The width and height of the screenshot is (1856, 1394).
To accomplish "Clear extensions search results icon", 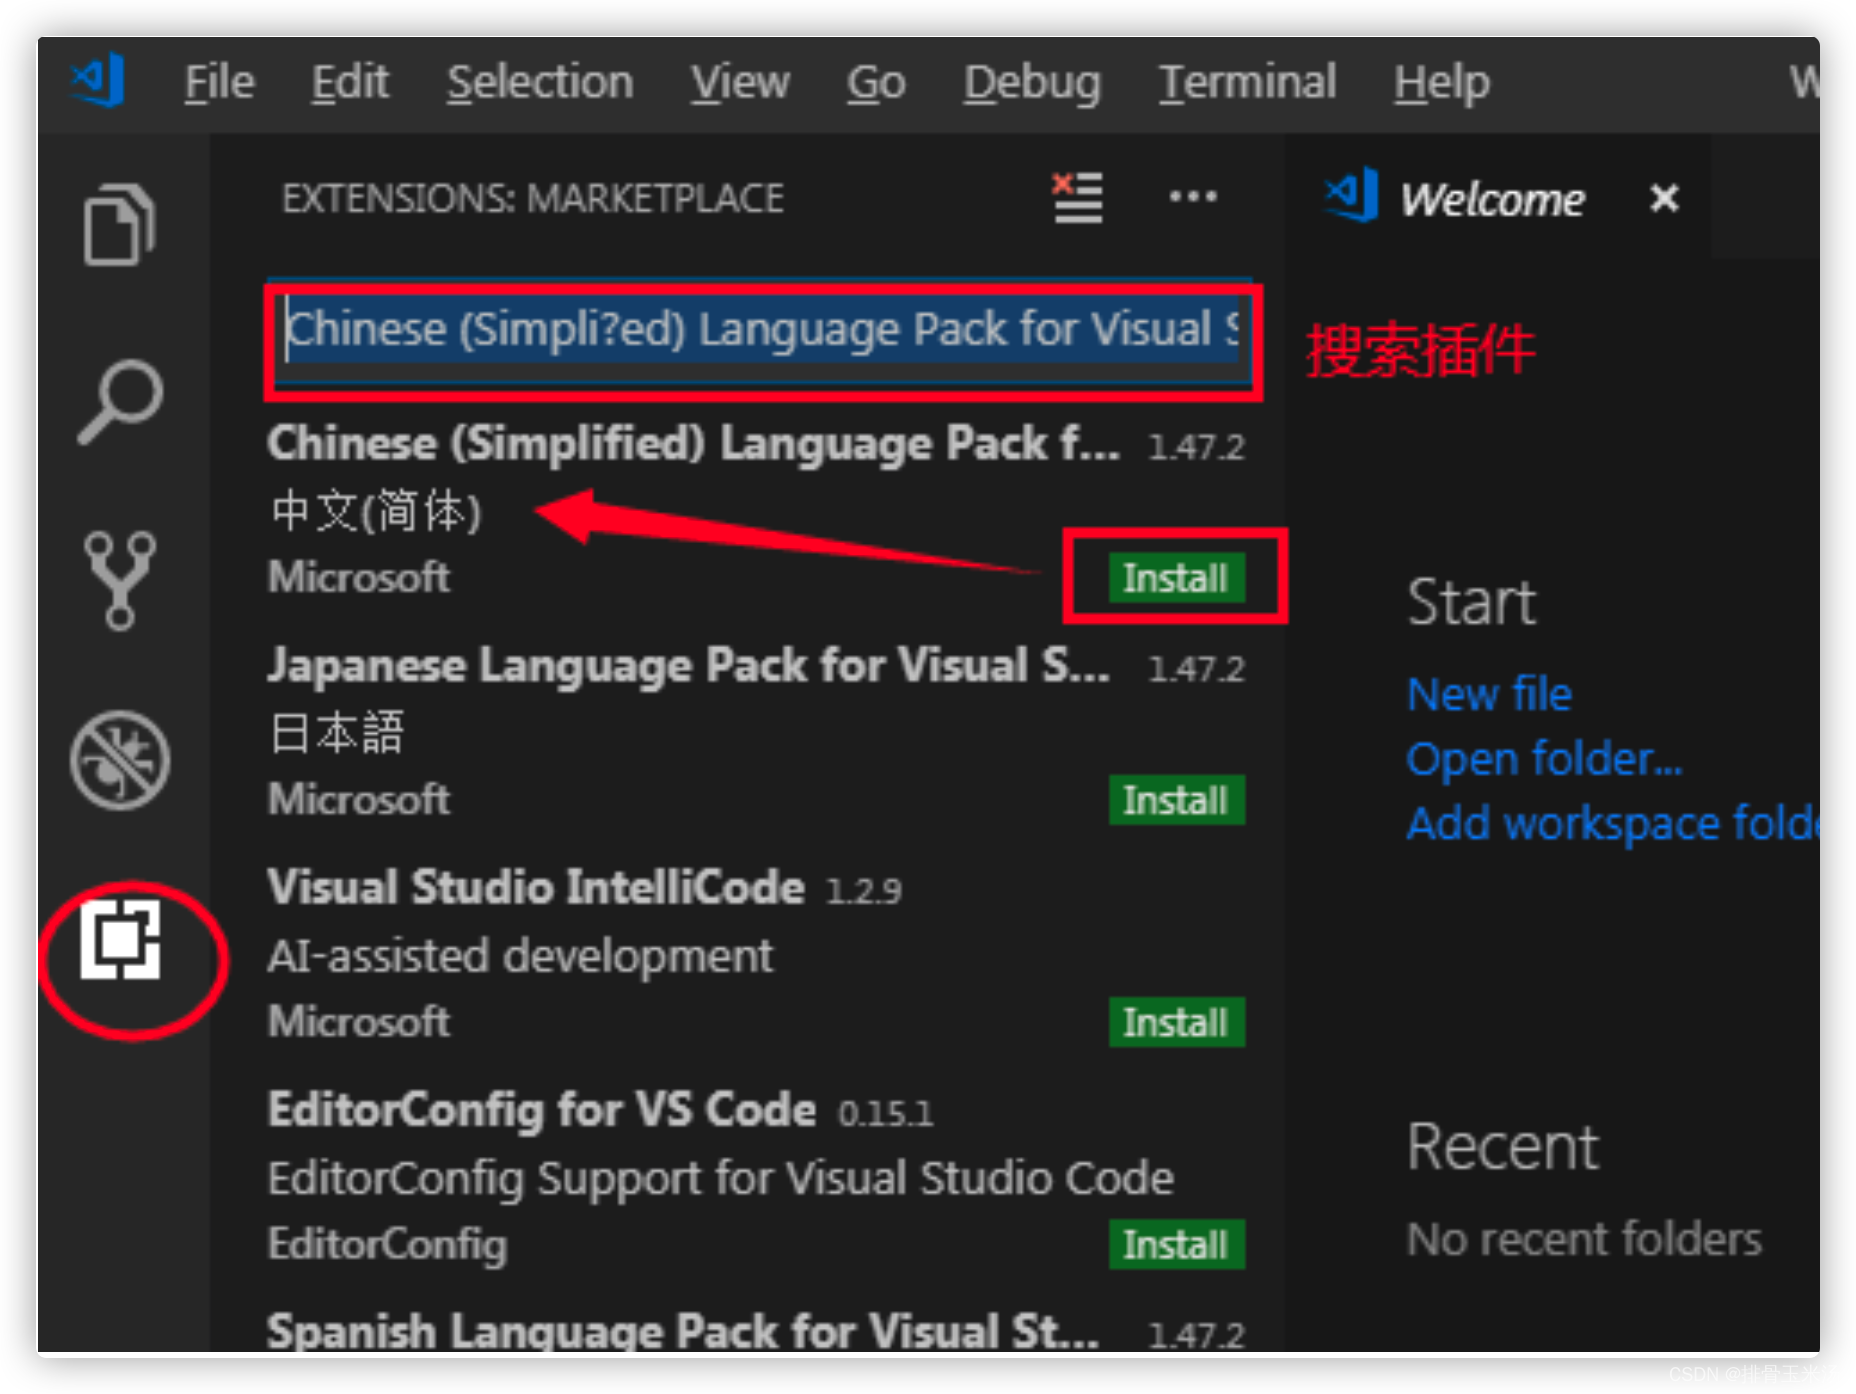I will [x=1077, y=197].
